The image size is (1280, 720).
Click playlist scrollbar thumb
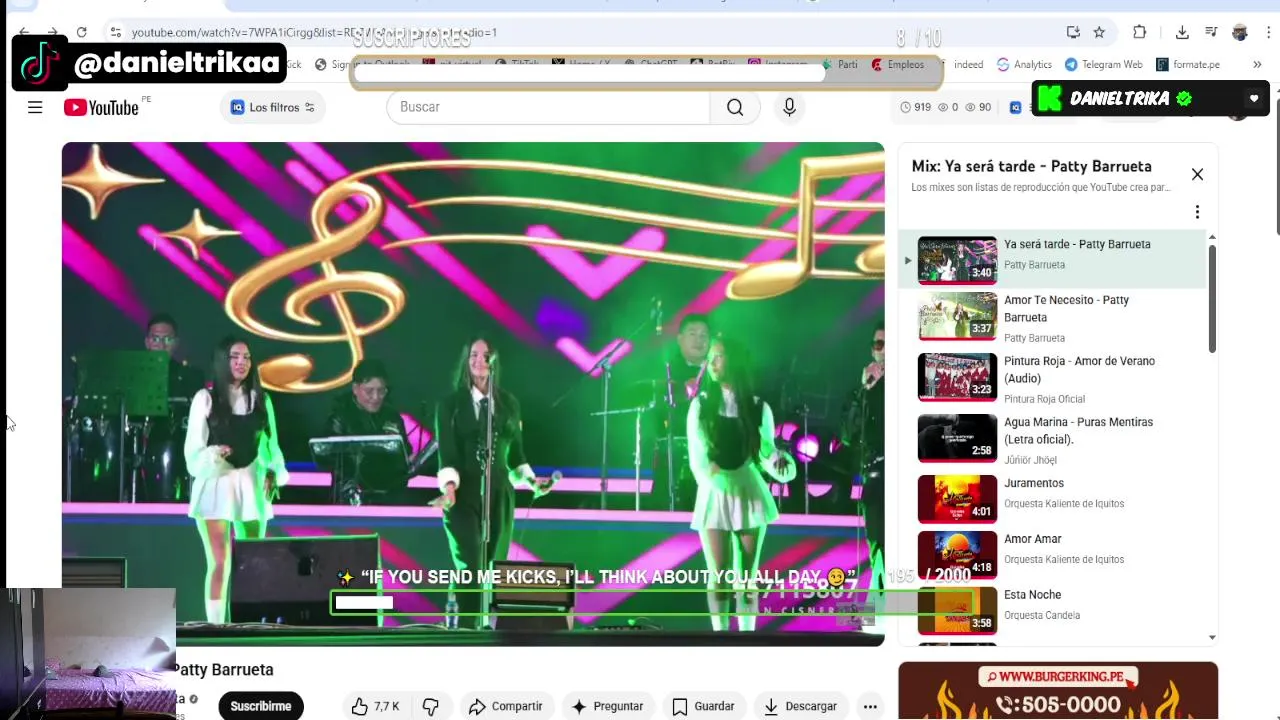click(x=1212, y=298)
